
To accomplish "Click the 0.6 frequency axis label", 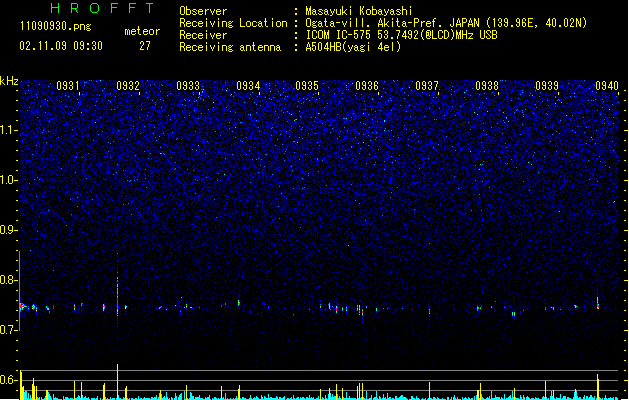I will click(x=9, y=380).
